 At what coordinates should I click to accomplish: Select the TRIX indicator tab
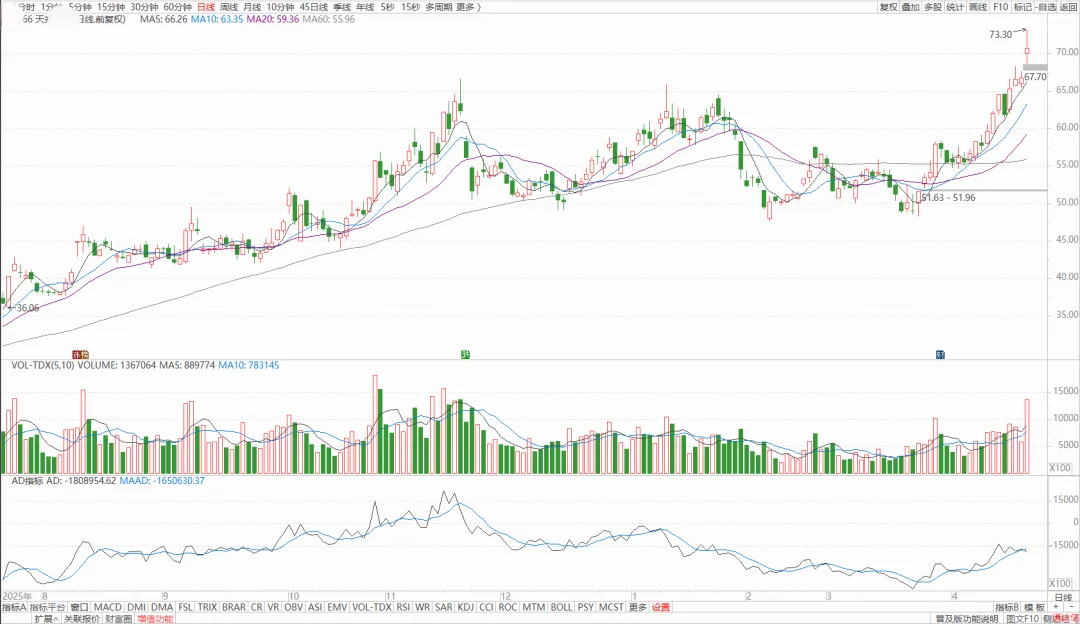click(x=207, y=607)
